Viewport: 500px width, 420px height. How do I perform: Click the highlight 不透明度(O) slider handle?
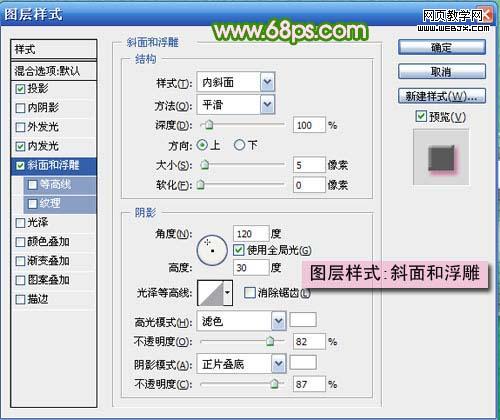[270, 341]
